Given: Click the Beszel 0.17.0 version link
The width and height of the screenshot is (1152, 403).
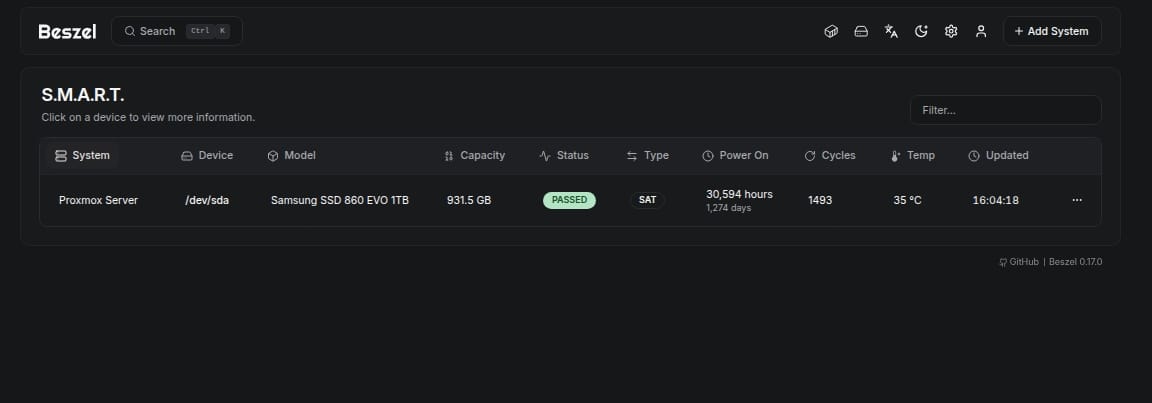Looking at the screenshot, I should [1075, 262].
